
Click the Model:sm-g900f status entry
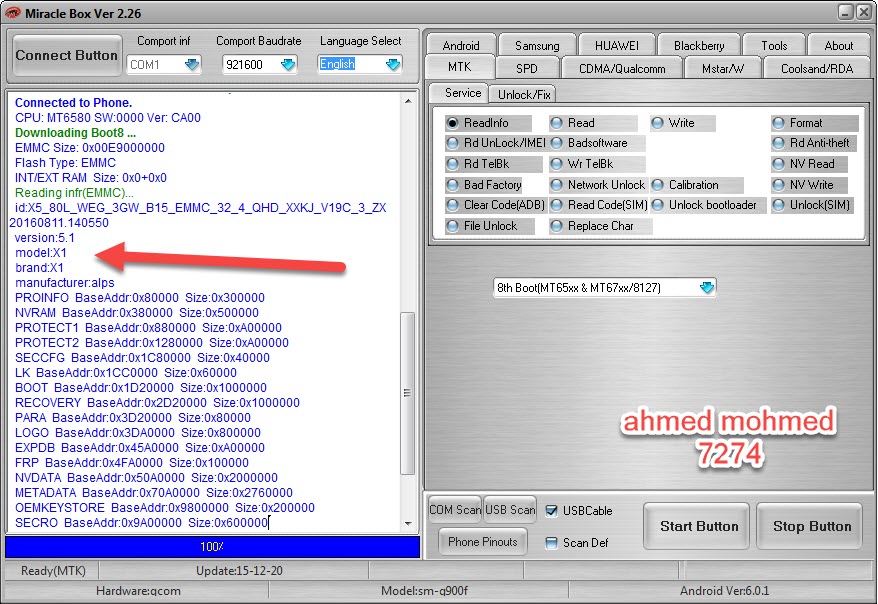[x=424, y=591]
